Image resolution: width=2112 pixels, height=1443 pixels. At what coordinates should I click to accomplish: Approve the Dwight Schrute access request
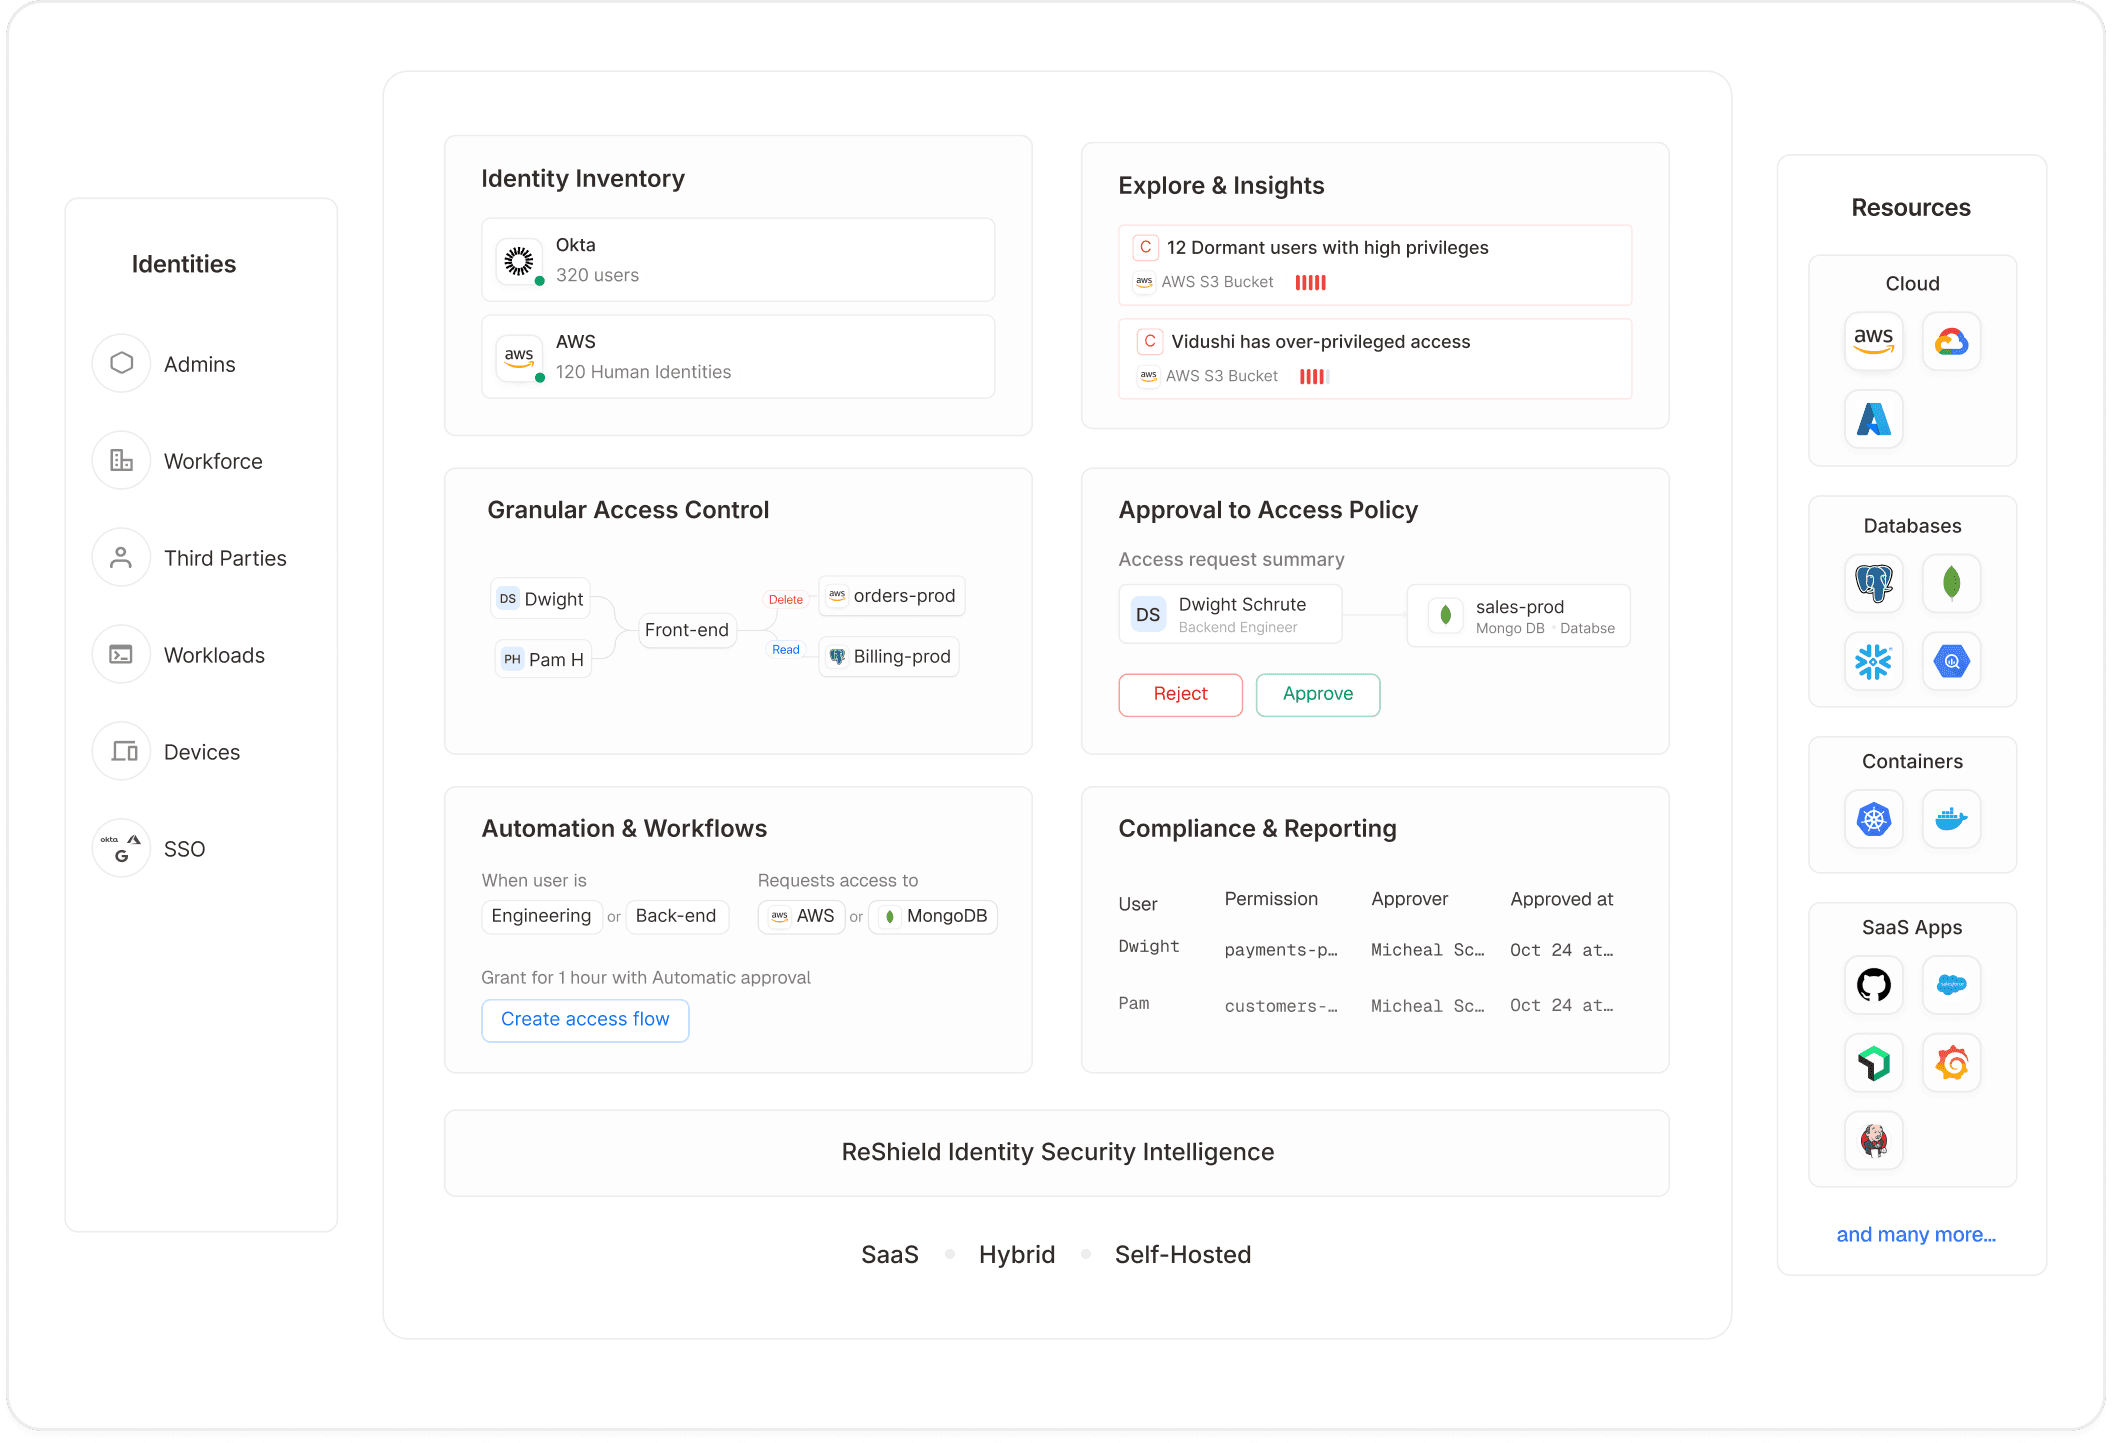pyautogui.click(x=1317, y=694)
